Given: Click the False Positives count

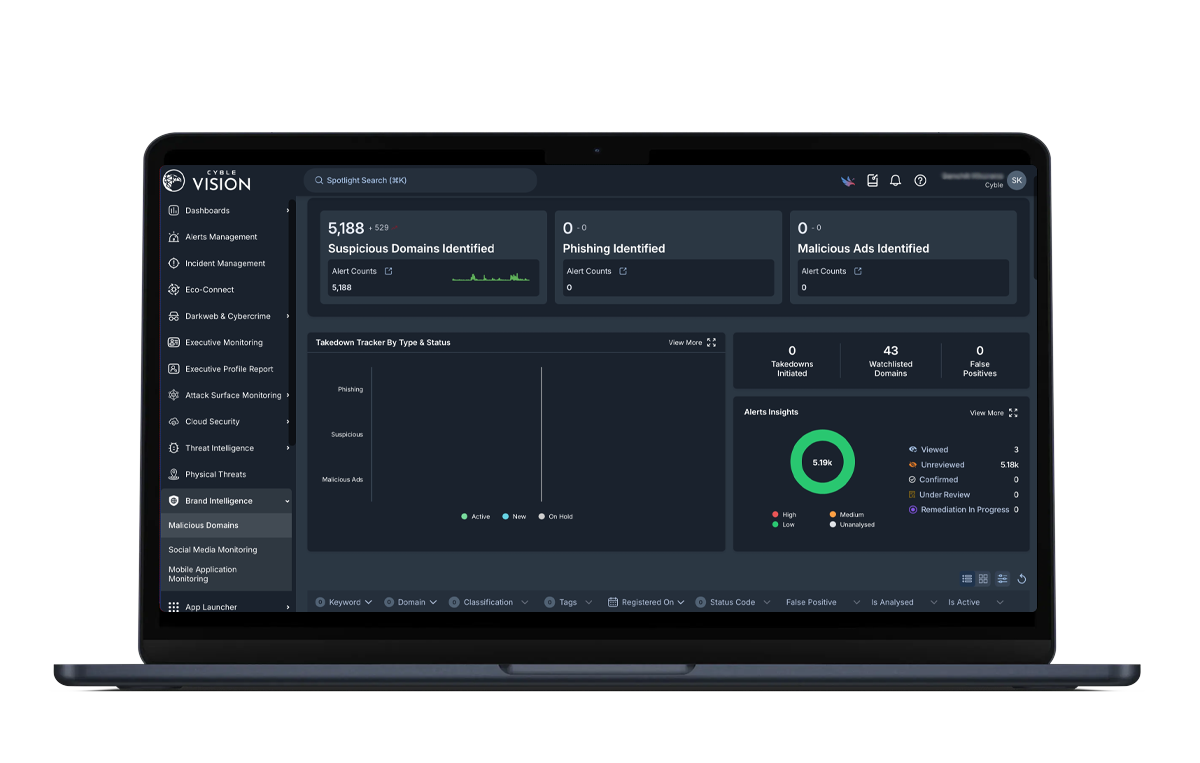Looking at the screenshot, I should (980, 351).
